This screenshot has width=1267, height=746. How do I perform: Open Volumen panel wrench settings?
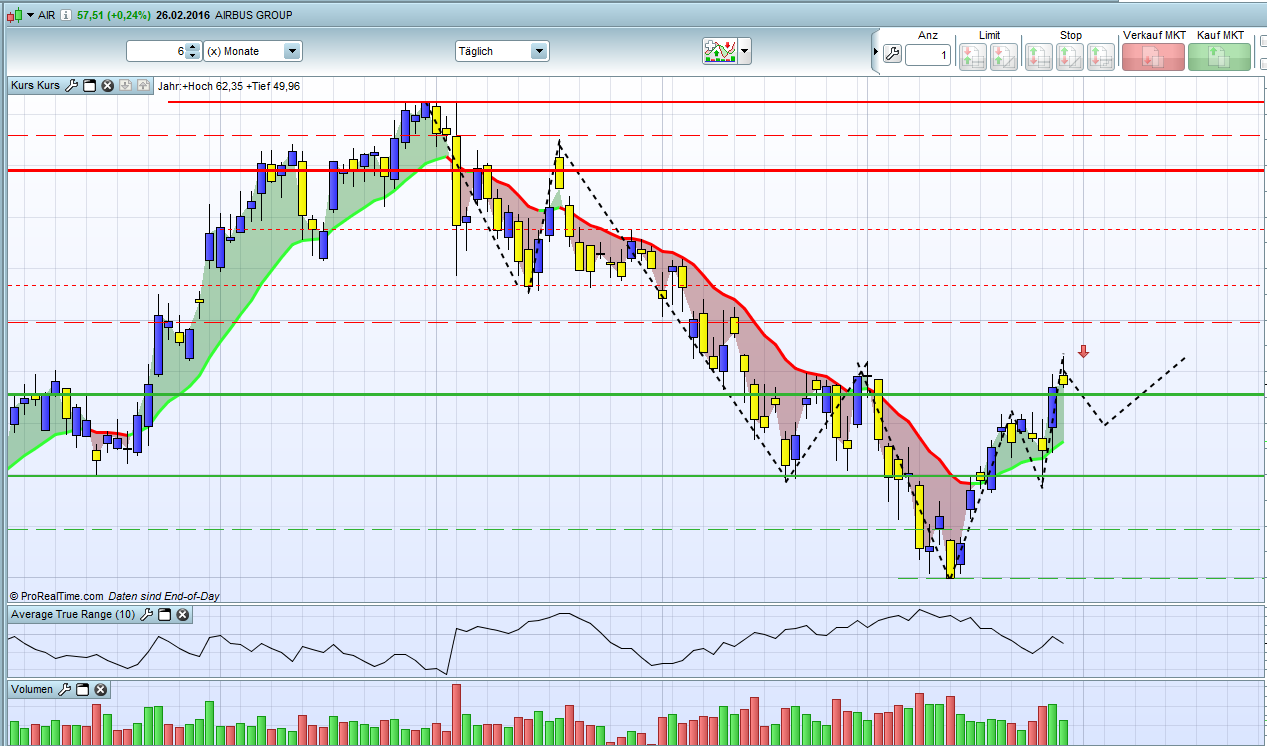tap(66, 690)
